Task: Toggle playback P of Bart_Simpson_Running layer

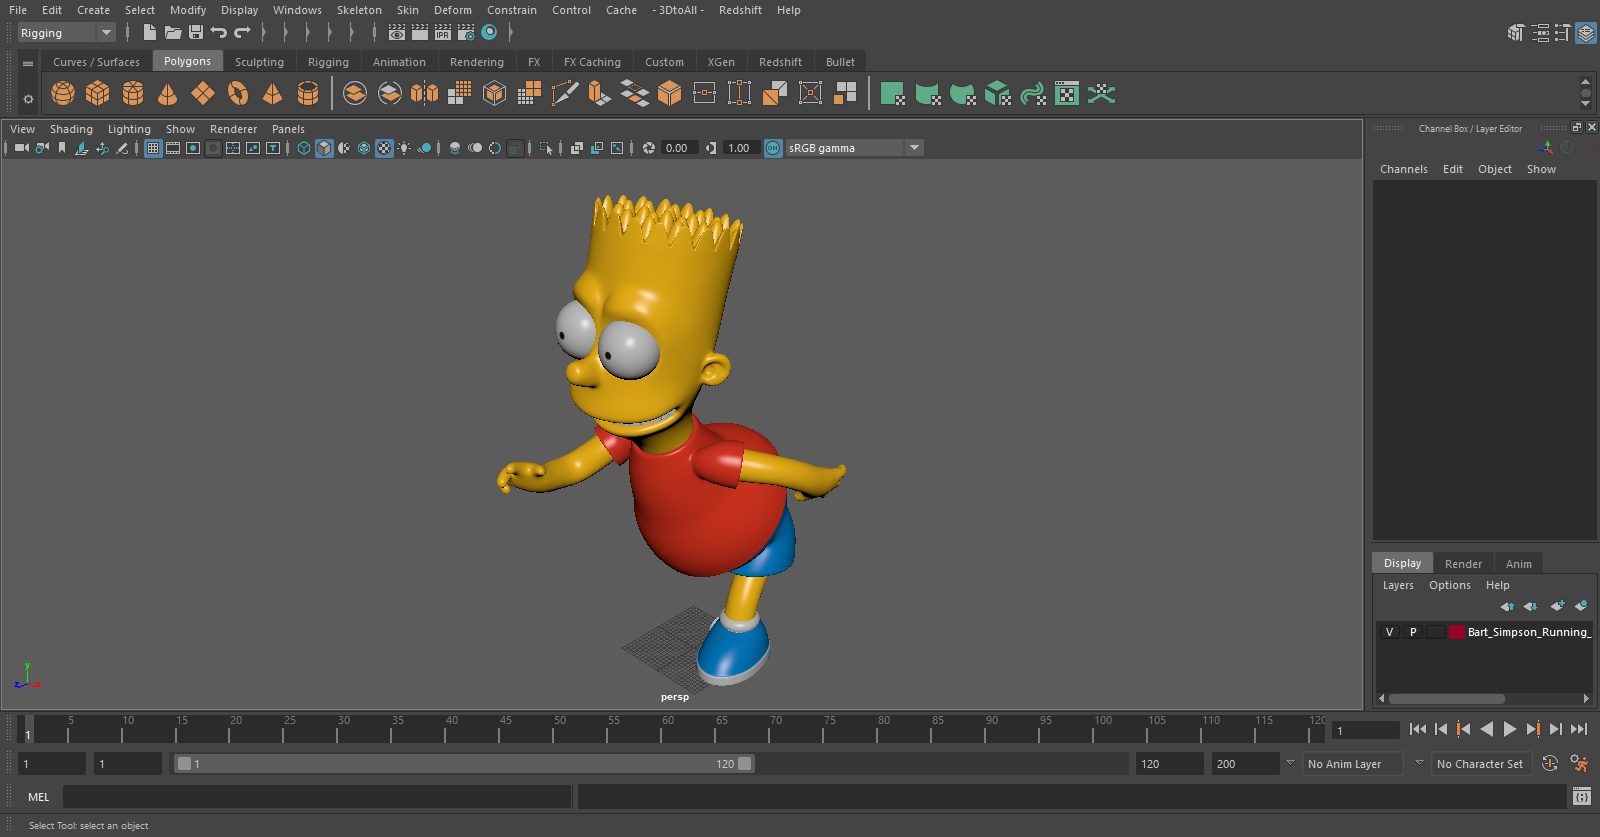Action: click(x=1413, y=632)
